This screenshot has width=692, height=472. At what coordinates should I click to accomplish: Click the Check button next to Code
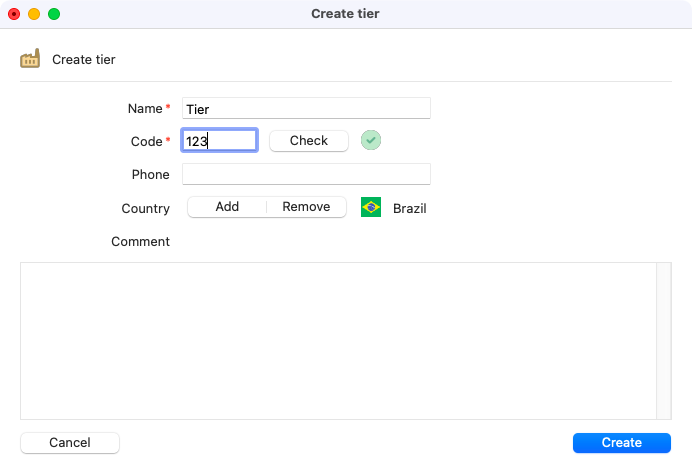[309, 141]
